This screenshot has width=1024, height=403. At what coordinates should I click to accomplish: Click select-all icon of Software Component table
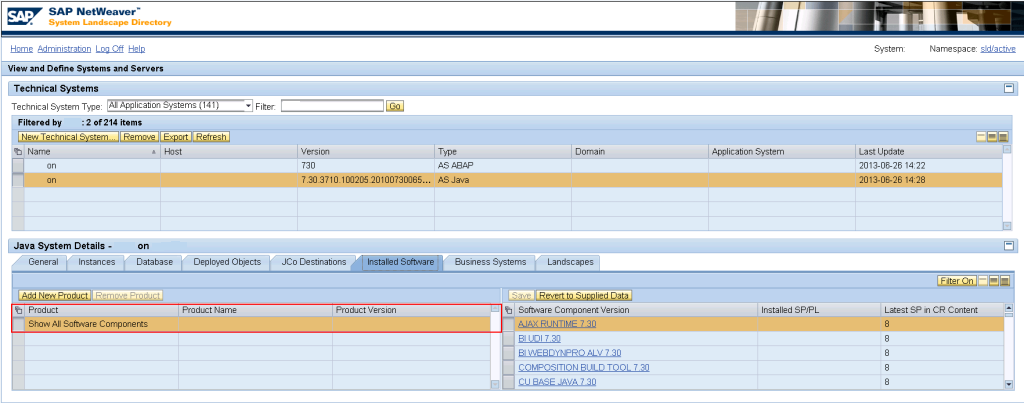tap(509, 310)
